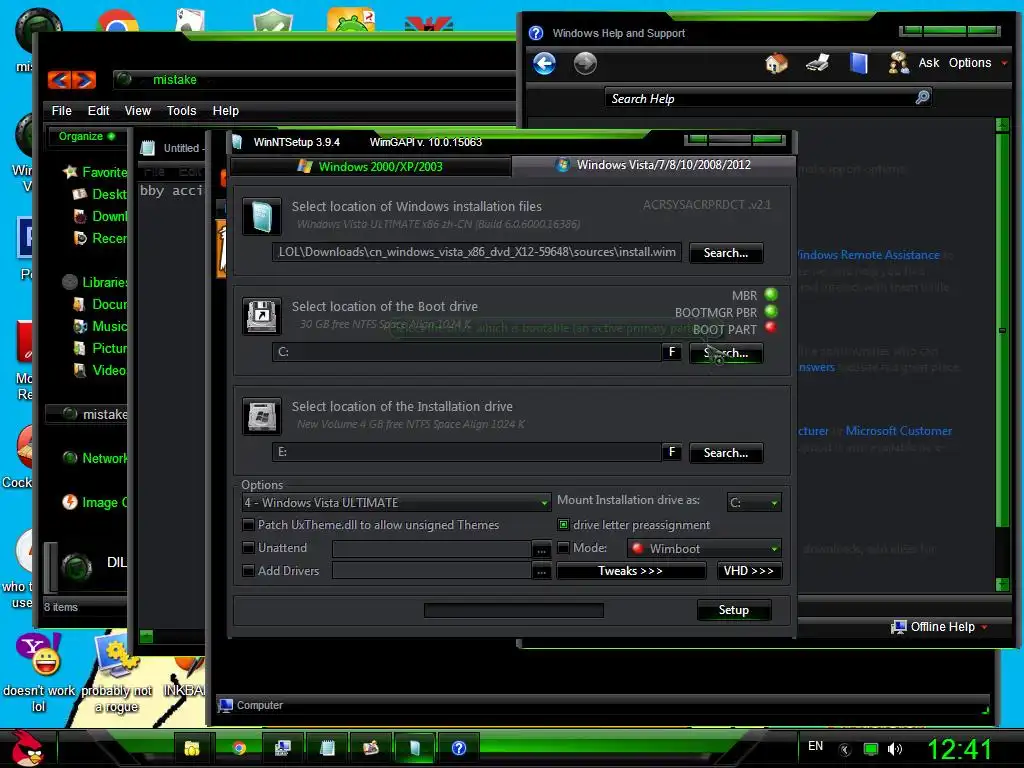The width and height of the screenshot is (1024, 768).
Task: Open the Wimboot mode dropdown
Action: 704,548
